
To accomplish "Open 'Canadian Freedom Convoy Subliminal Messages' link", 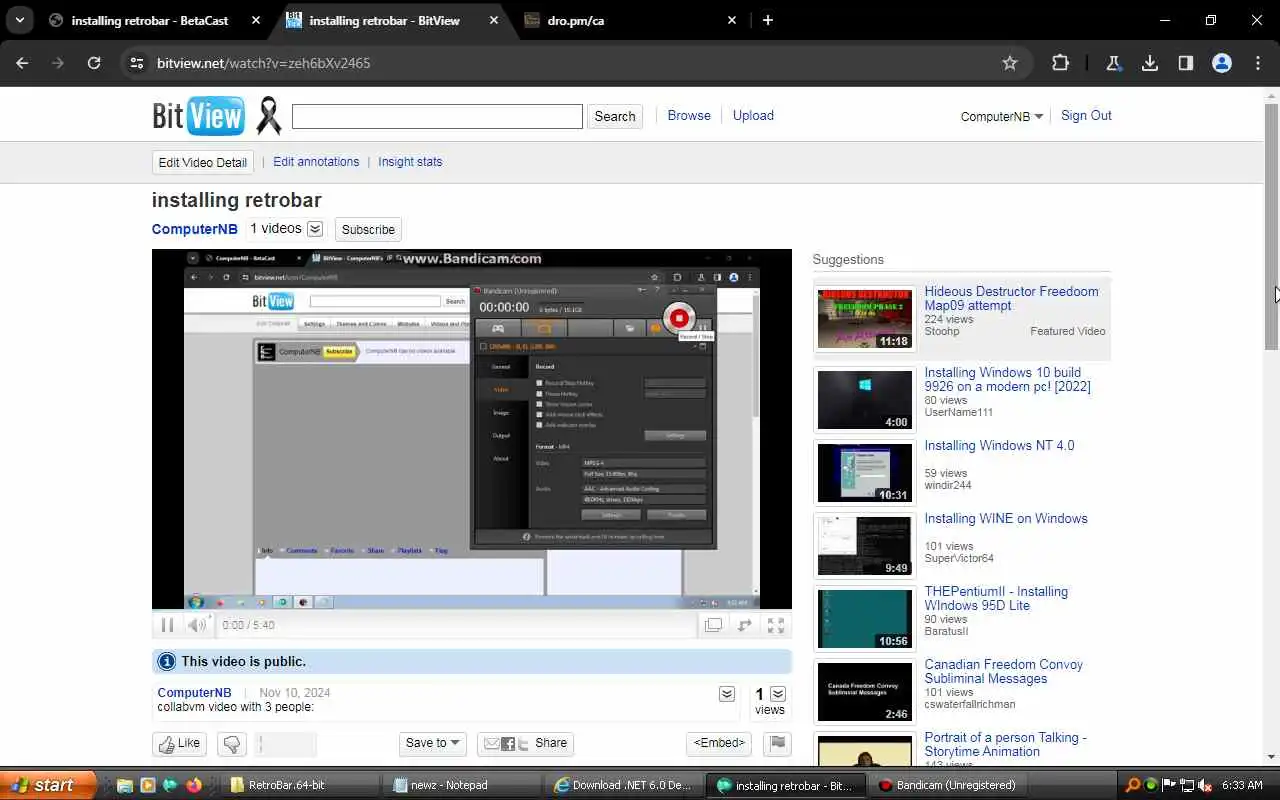I will [x=1003, y=671].
